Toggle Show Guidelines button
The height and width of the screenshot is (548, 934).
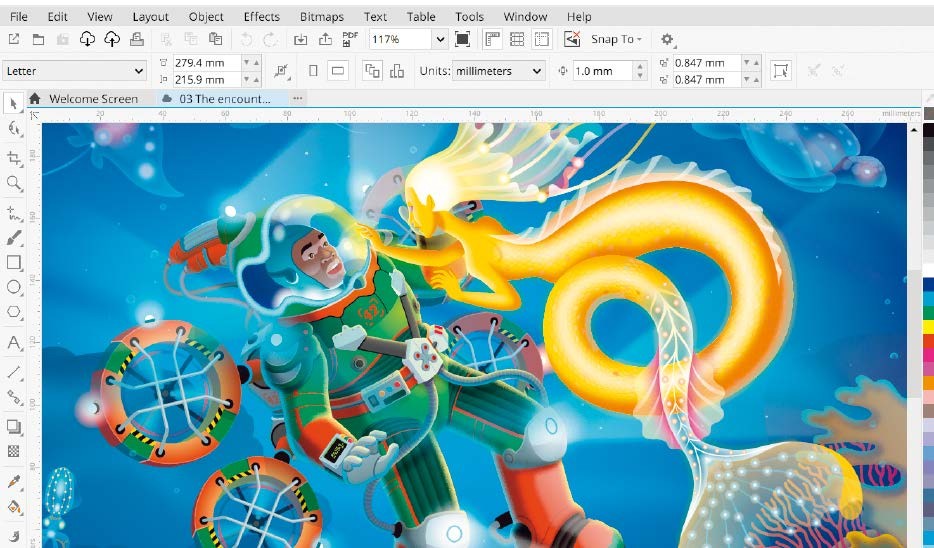click(x=541, y=39)
